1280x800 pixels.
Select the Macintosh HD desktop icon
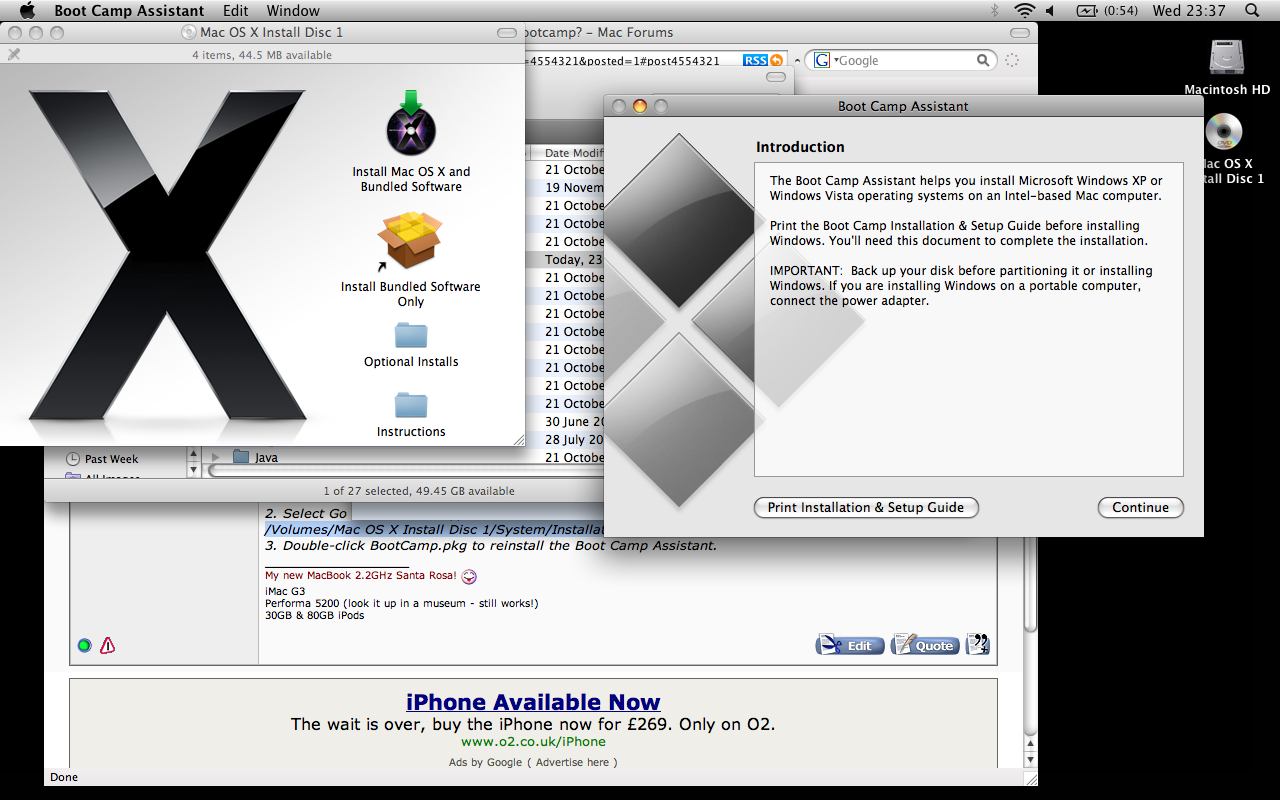(1226, 58)
